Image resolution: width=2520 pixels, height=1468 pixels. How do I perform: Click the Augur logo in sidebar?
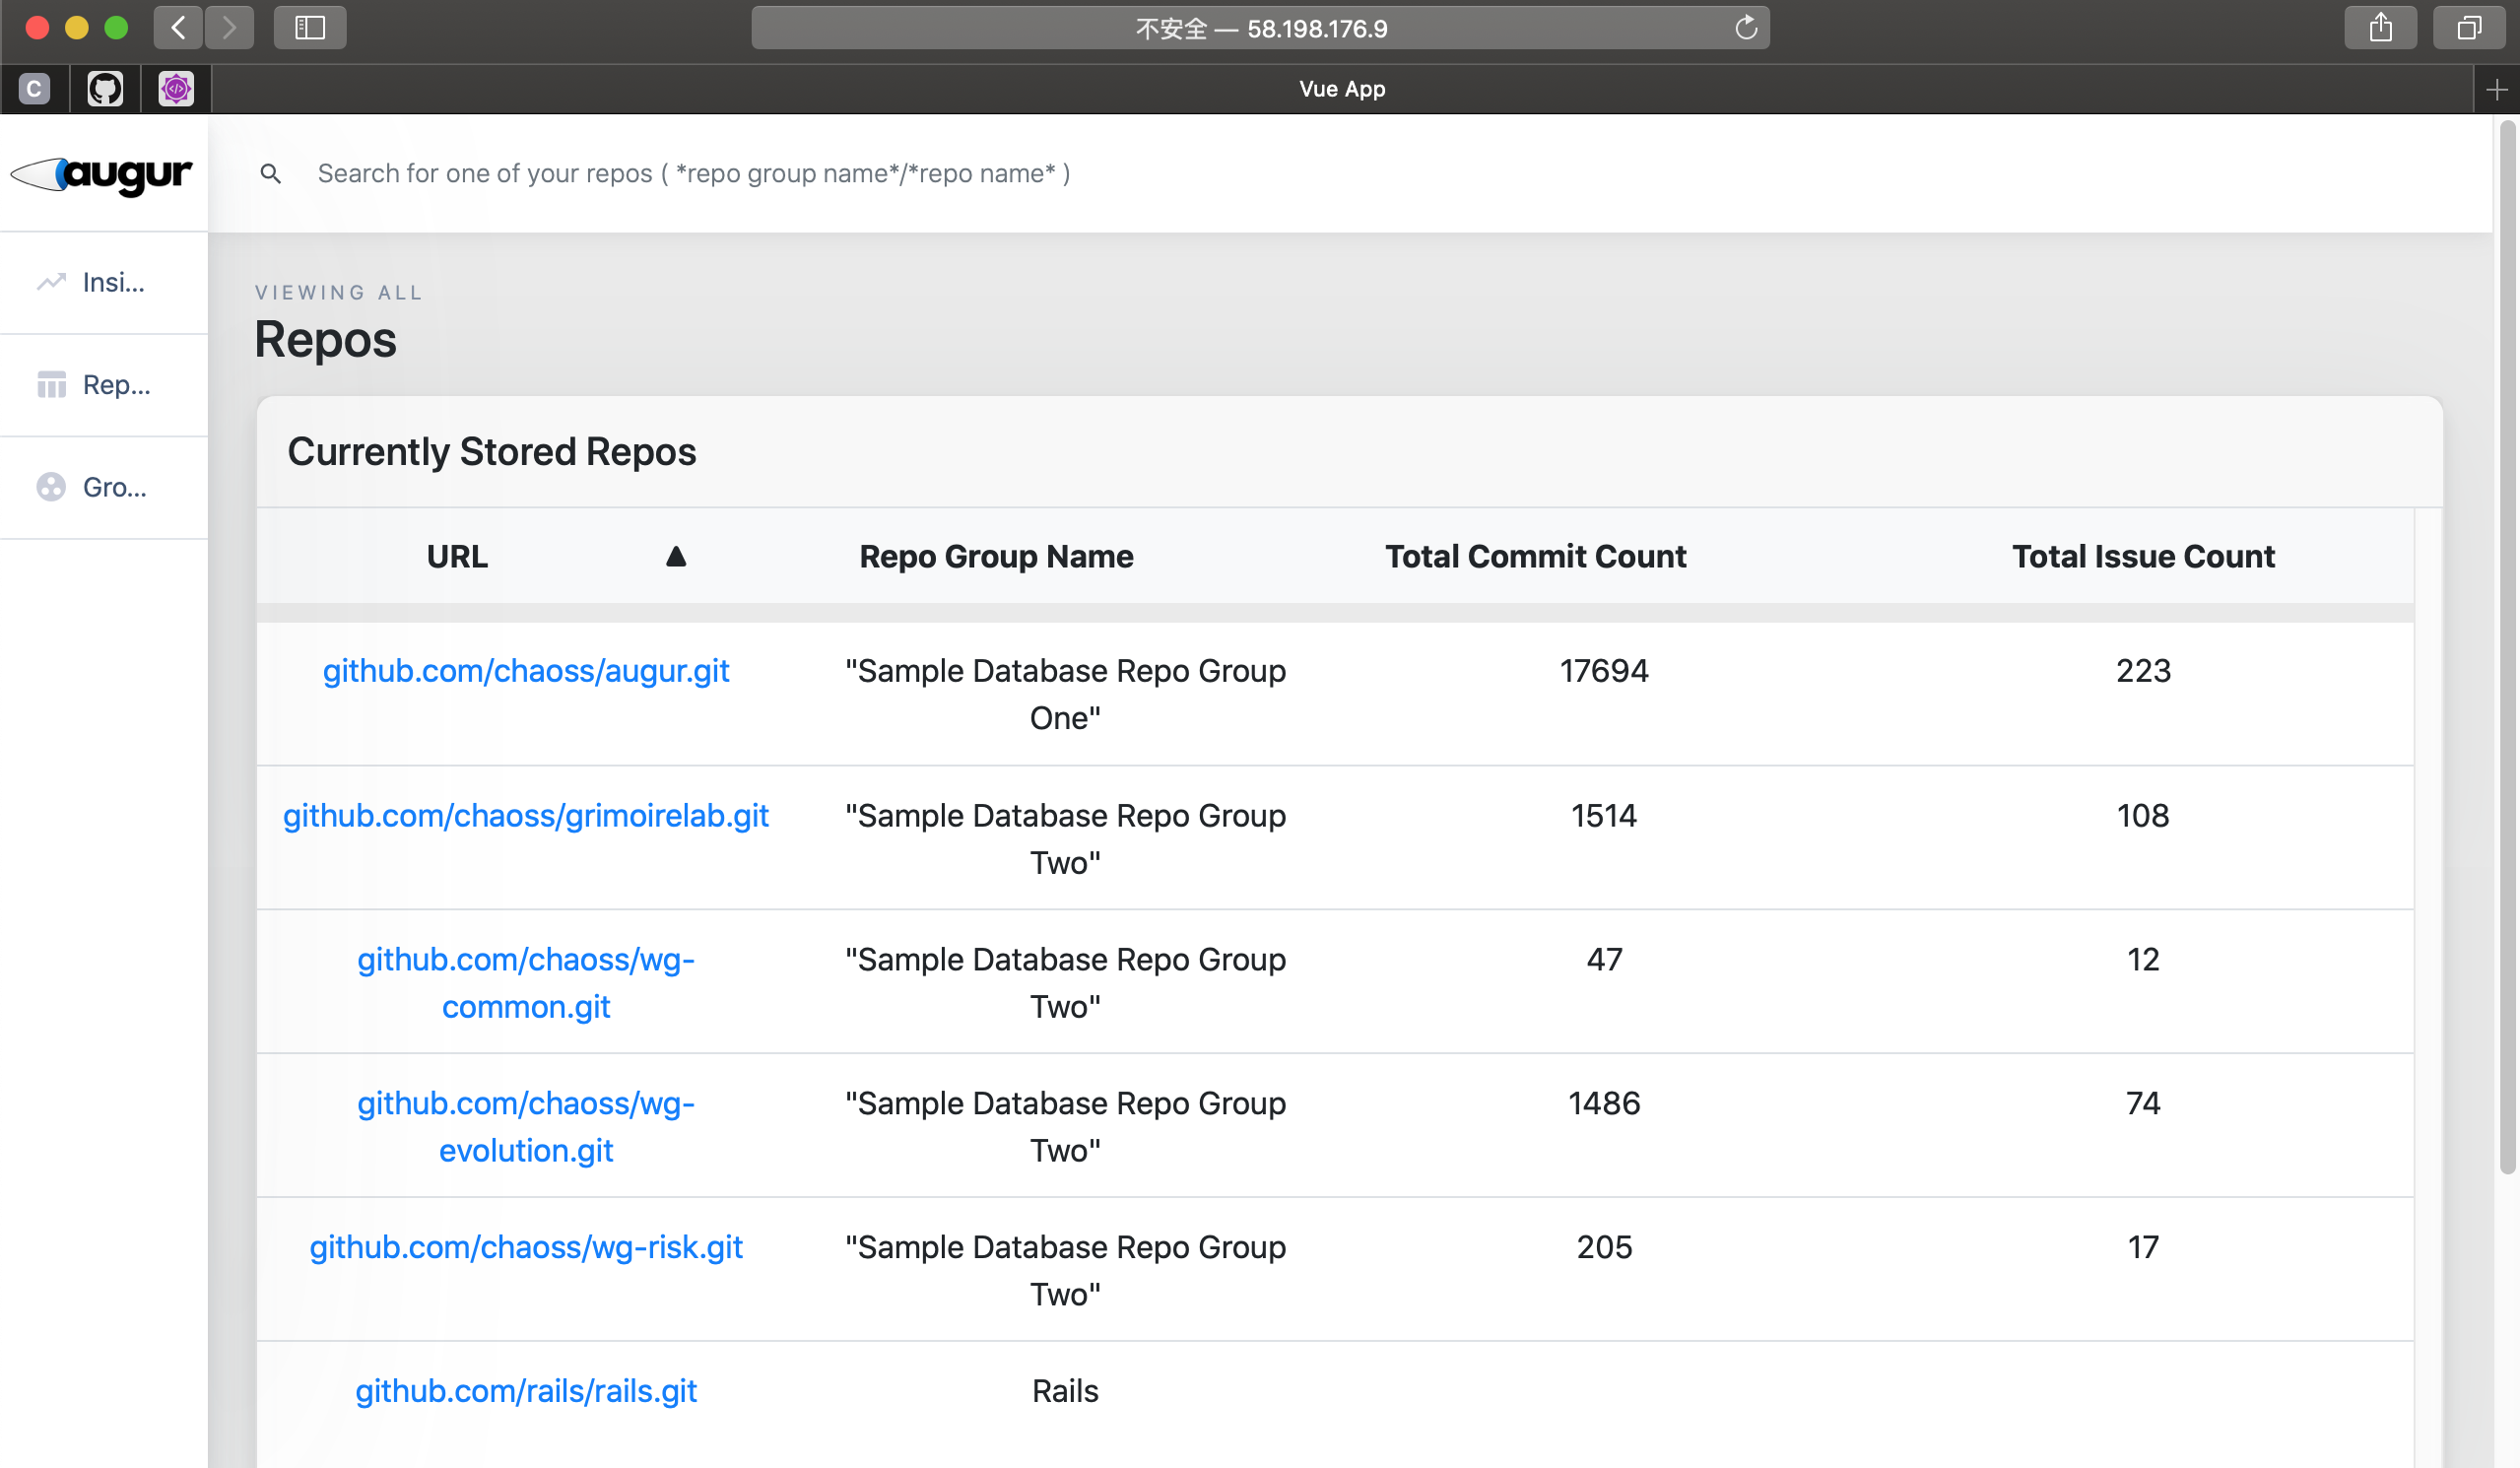pyautogui.click(x=102, y=174)
